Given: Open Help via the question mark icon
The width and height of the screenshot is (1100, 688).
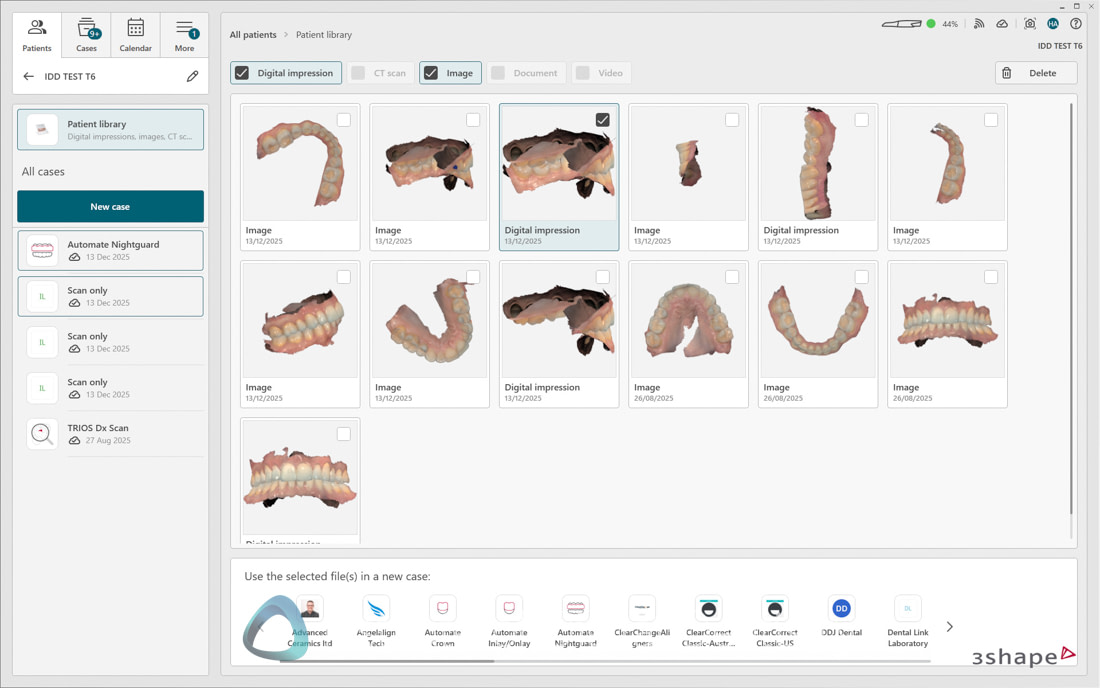Looking at the screenshot, I should click(x=1076, y=23).
